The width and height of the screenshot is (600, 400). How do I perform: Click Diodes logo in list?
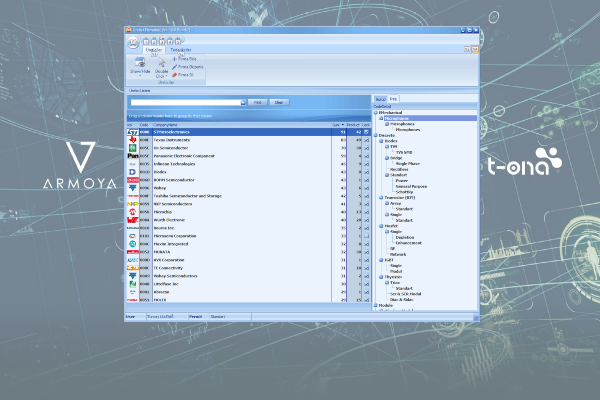tap(132, 172)
